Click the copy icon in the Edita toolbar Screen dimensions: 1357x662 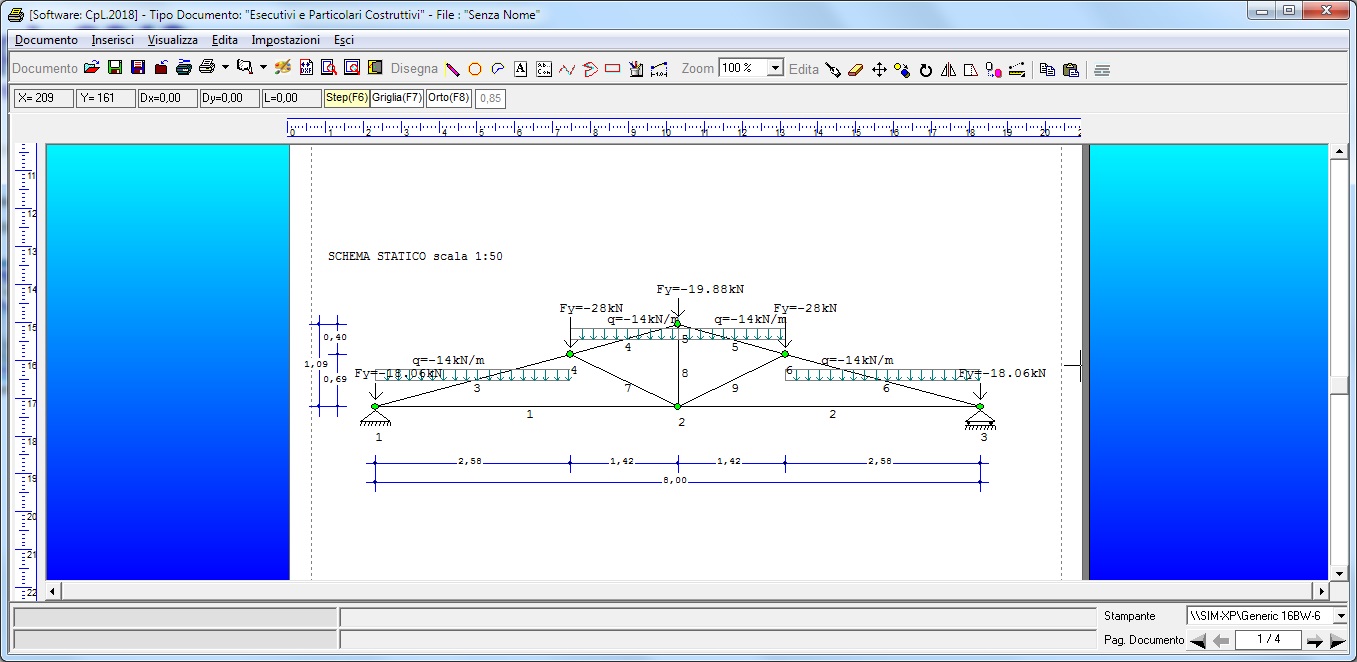(1047, 70)
